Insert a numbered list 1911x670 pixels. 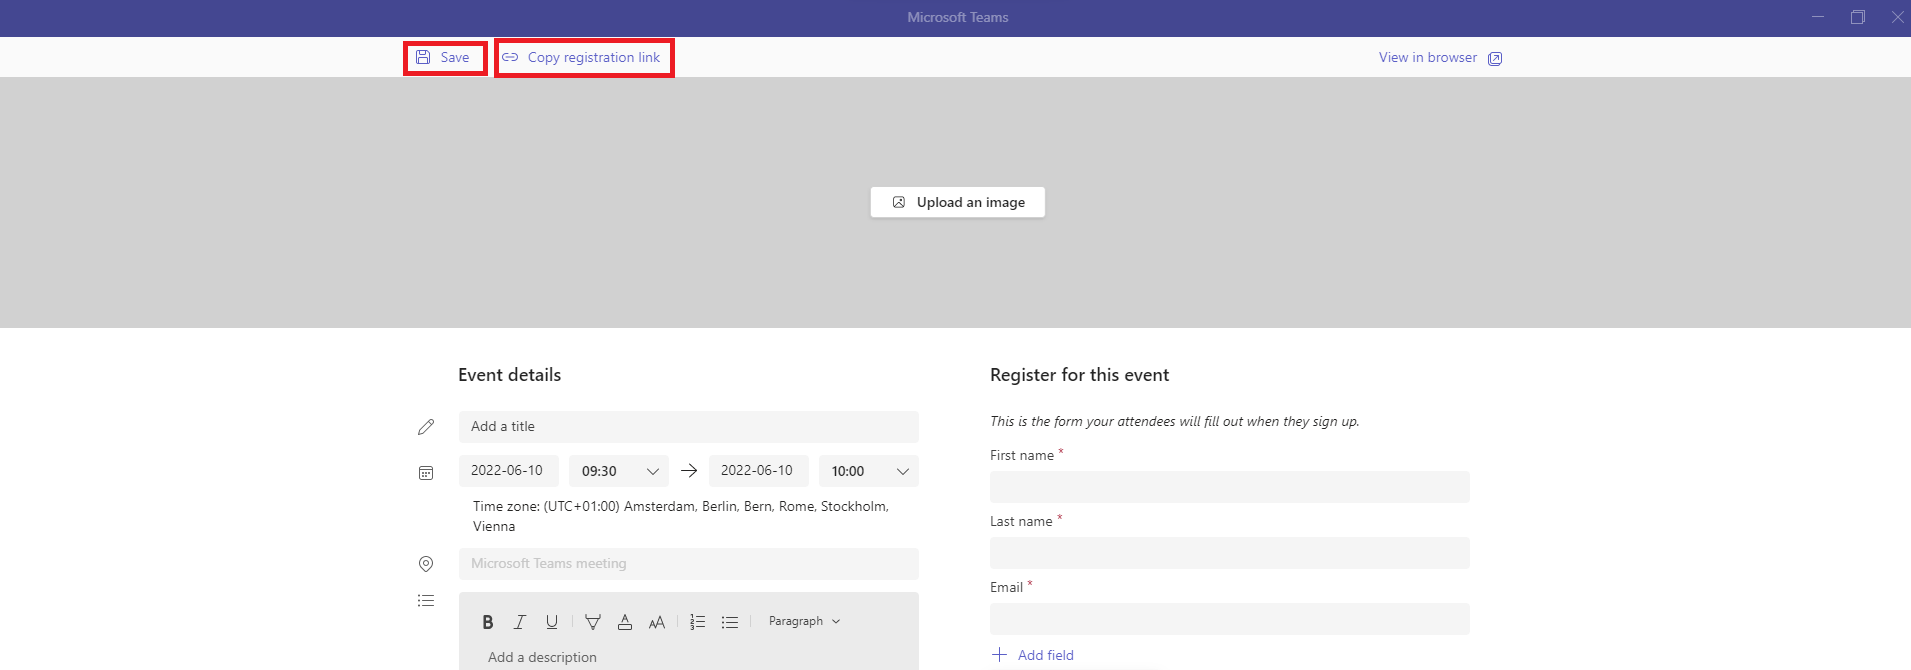tap(698, 622)
